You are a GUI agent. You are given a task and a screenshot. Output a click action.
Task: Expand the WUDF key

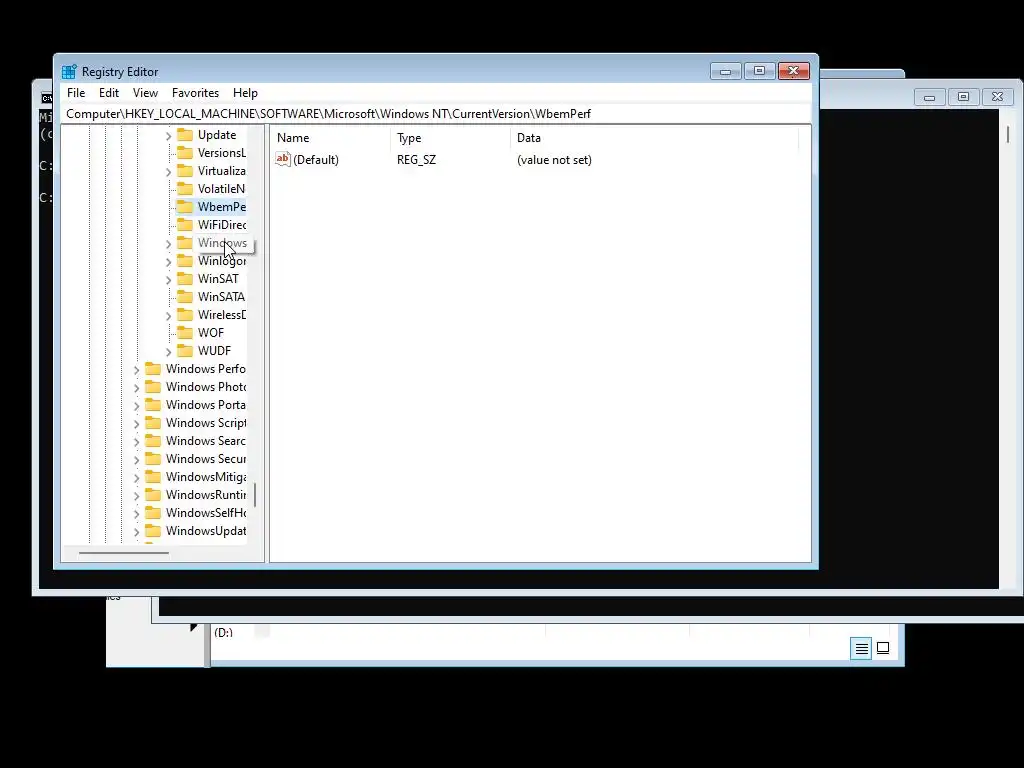click(168, 351)
